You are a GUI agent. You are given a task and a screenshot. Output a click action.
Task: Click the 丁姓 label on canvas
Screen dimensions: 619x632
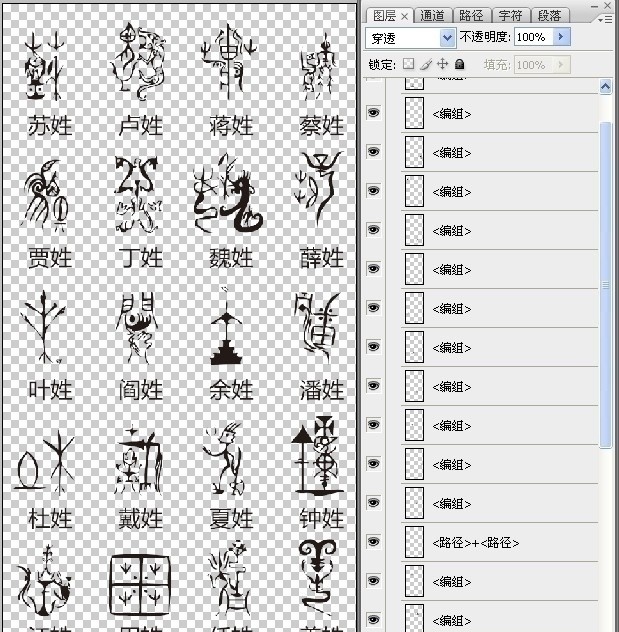[141, 258]
